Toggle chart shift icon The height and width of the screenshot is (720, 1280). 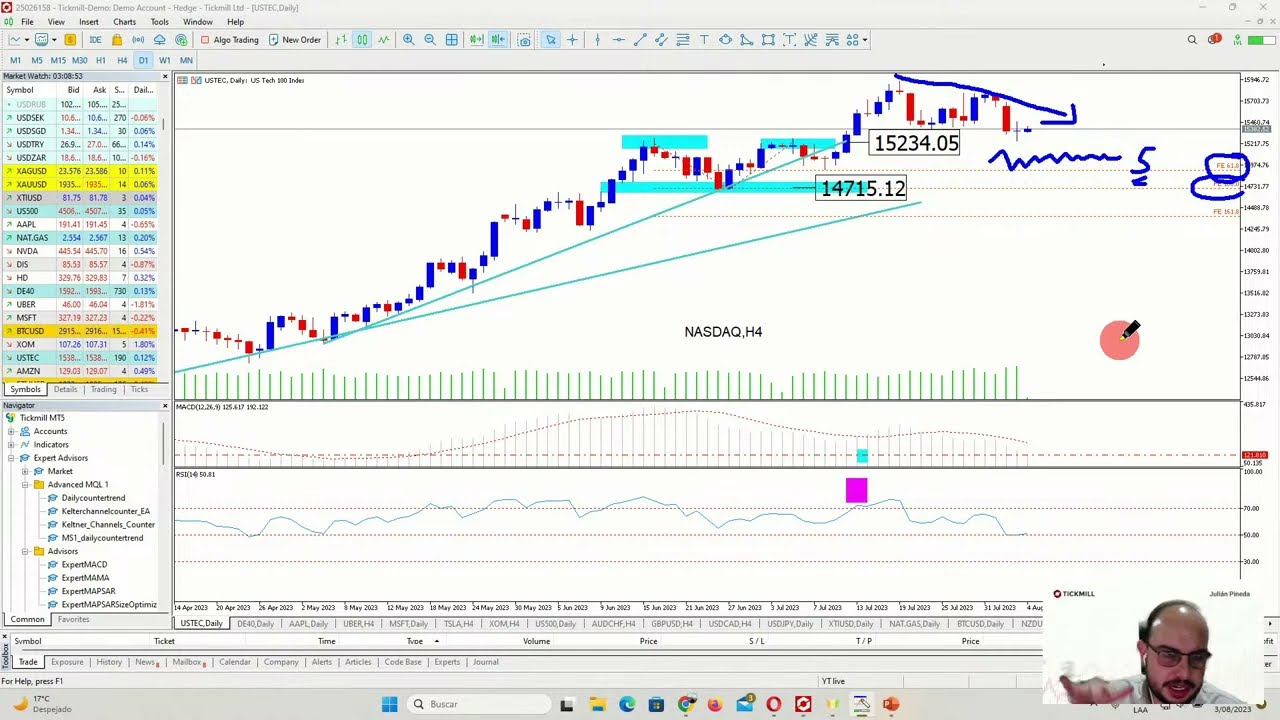[x=497, y=40]
